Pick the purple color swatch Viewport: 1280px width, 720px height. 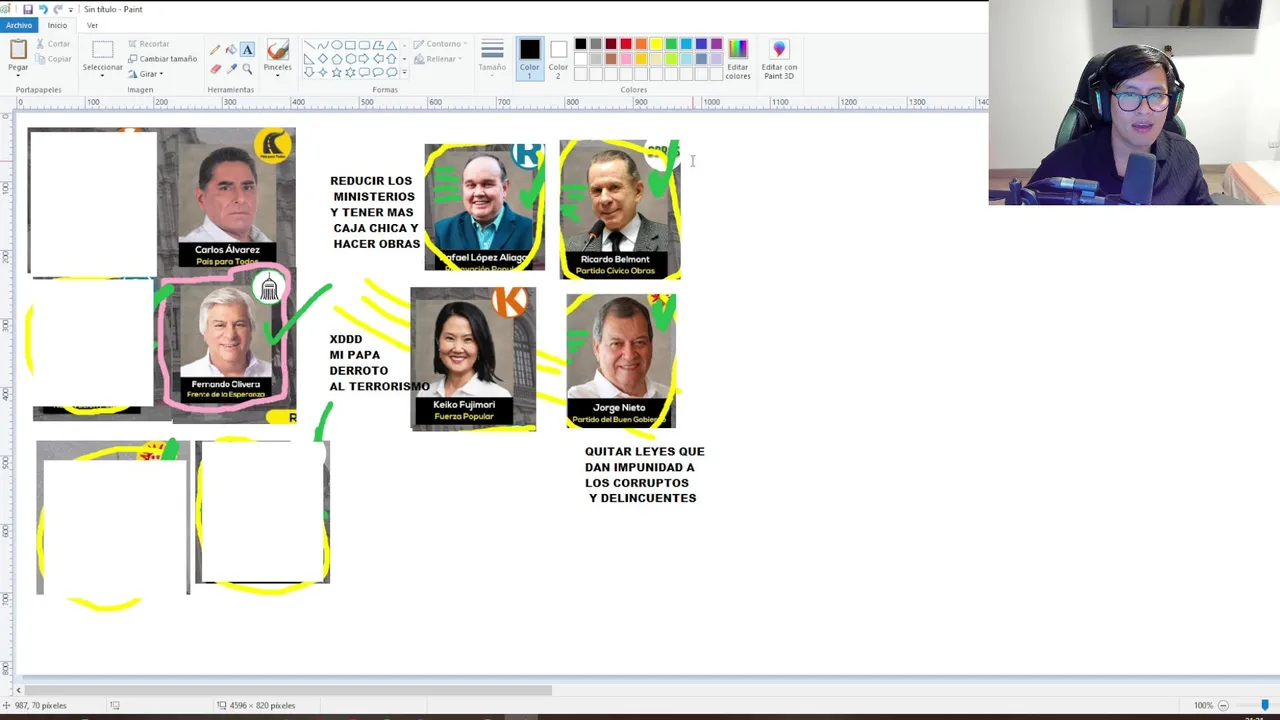point(716,44)
